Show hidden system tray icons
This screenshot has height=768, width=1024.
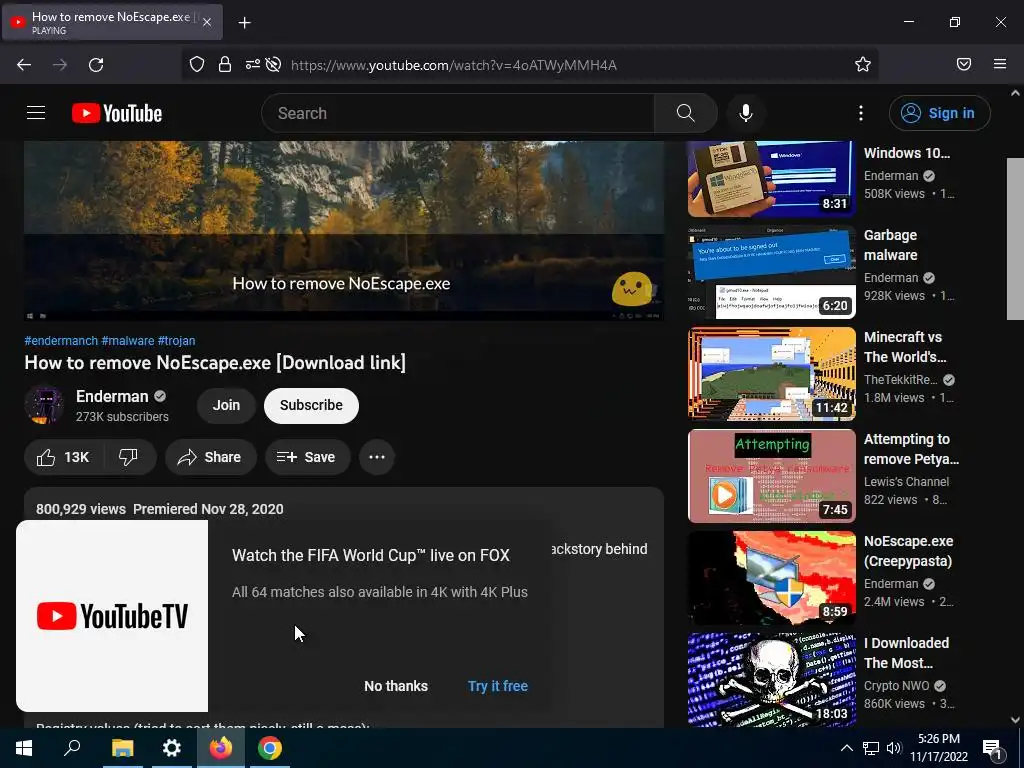pyautogui.click(x=846, y=748)
